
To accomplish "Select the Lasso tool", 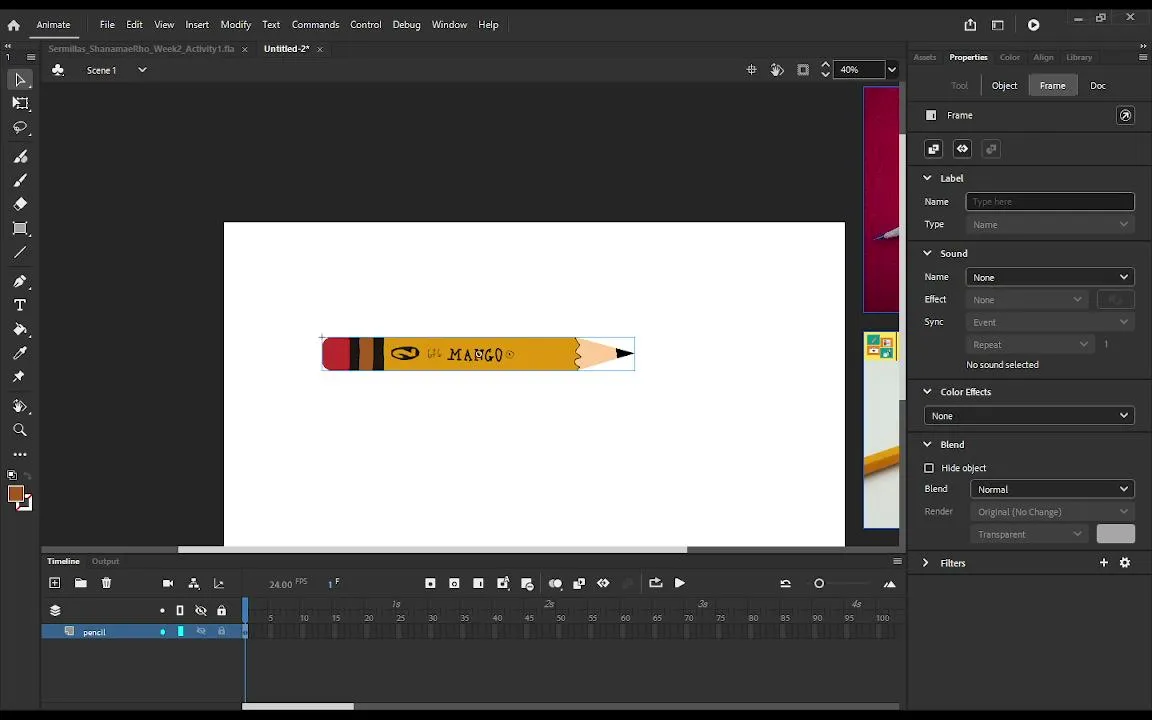I will click(20, 128).
